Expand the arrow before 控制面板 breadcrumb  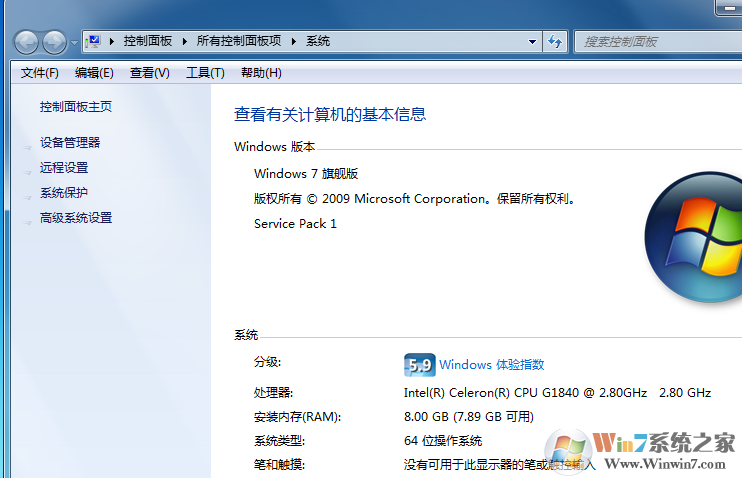112,42
